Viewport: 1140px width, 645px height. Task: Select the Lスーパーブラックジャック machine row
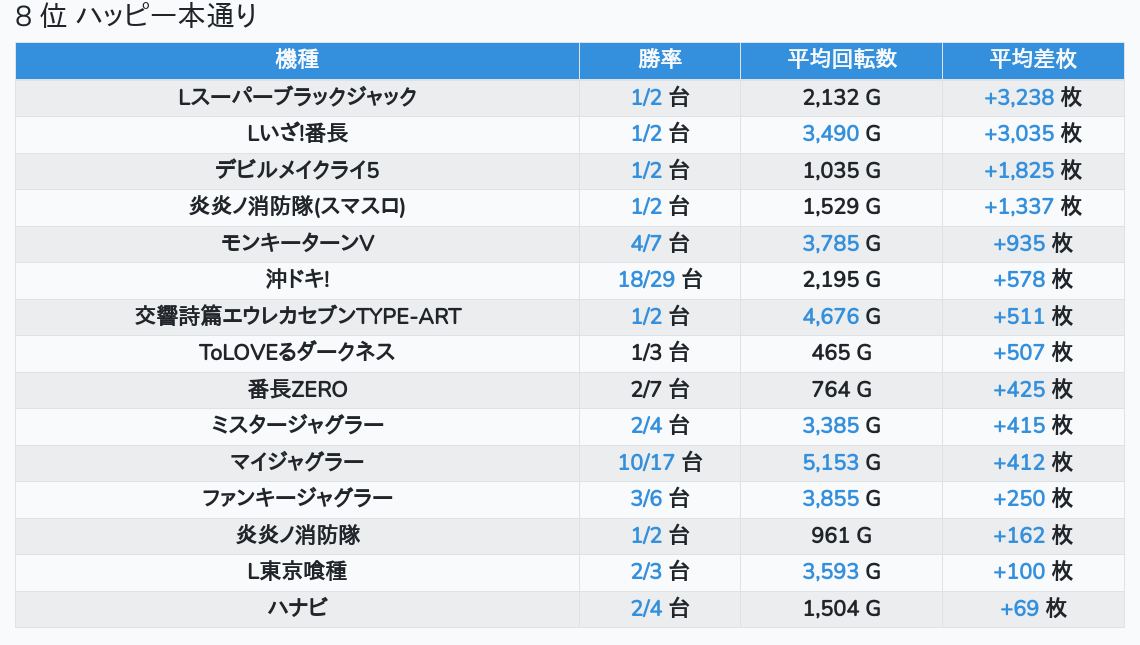point(297,97)
